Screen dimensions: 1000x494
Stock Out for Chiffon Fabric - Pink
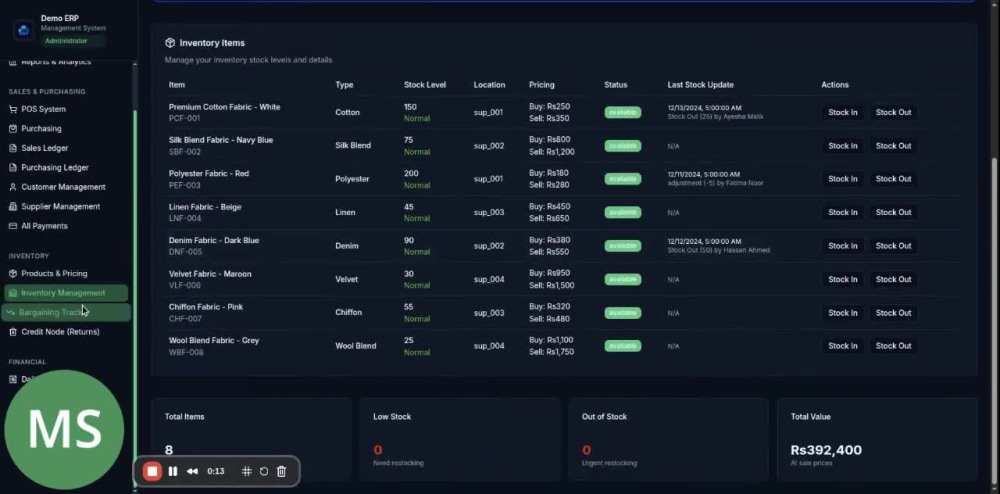893,313
